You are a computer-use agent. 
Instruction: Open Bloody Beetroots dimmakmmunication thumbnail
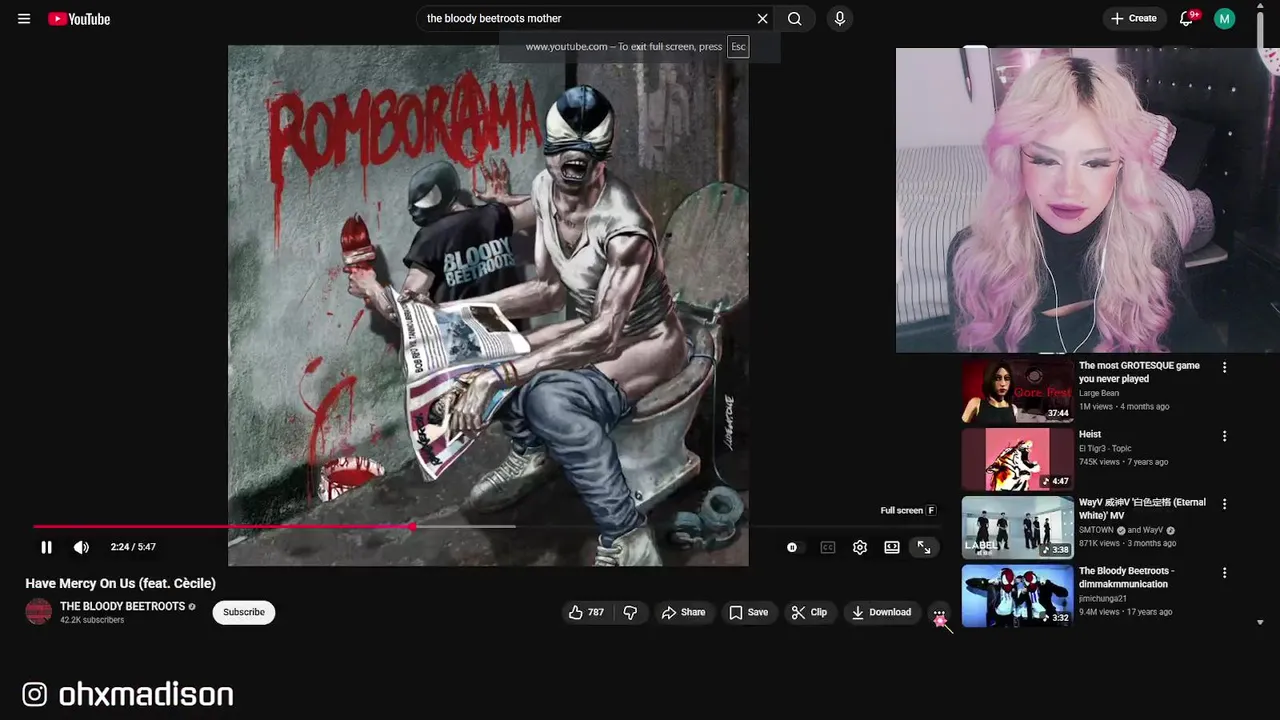tap(1017, 596)
